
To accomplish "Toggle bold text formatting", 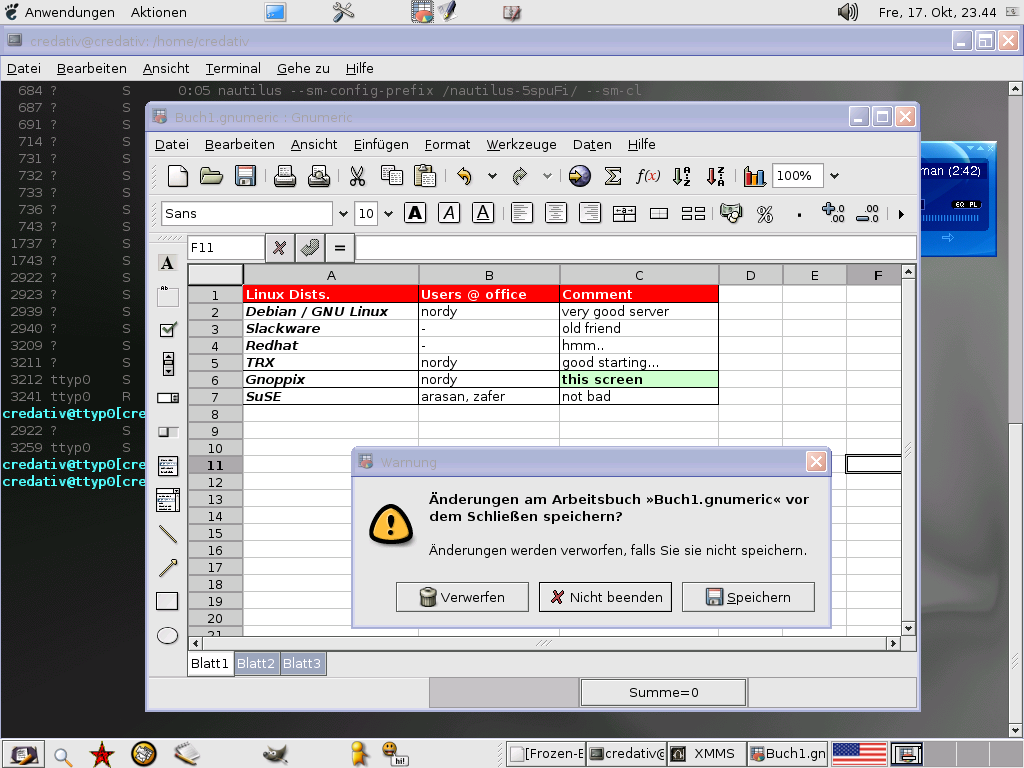I will coord(415,213).
